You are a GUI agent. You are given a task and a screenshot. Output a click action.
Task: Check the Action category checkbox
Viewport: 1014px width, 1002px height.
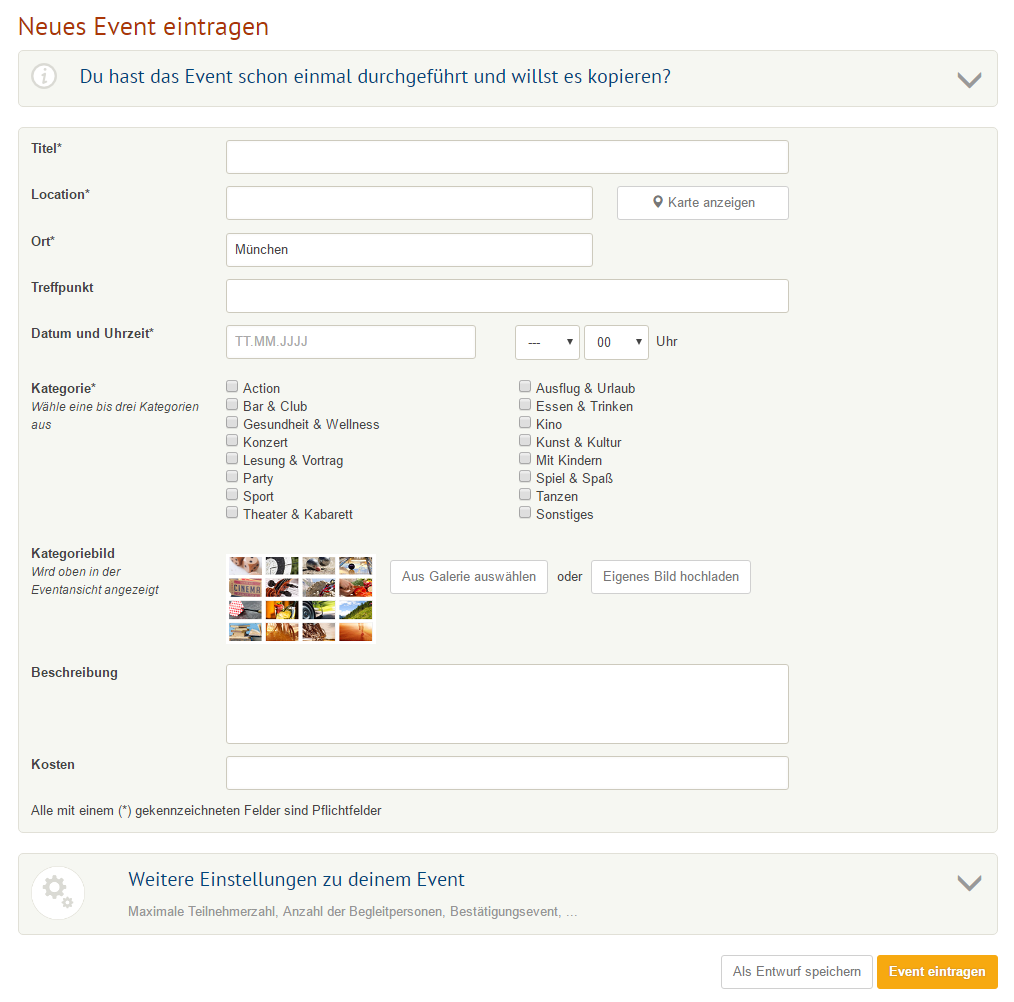(232, 387)
